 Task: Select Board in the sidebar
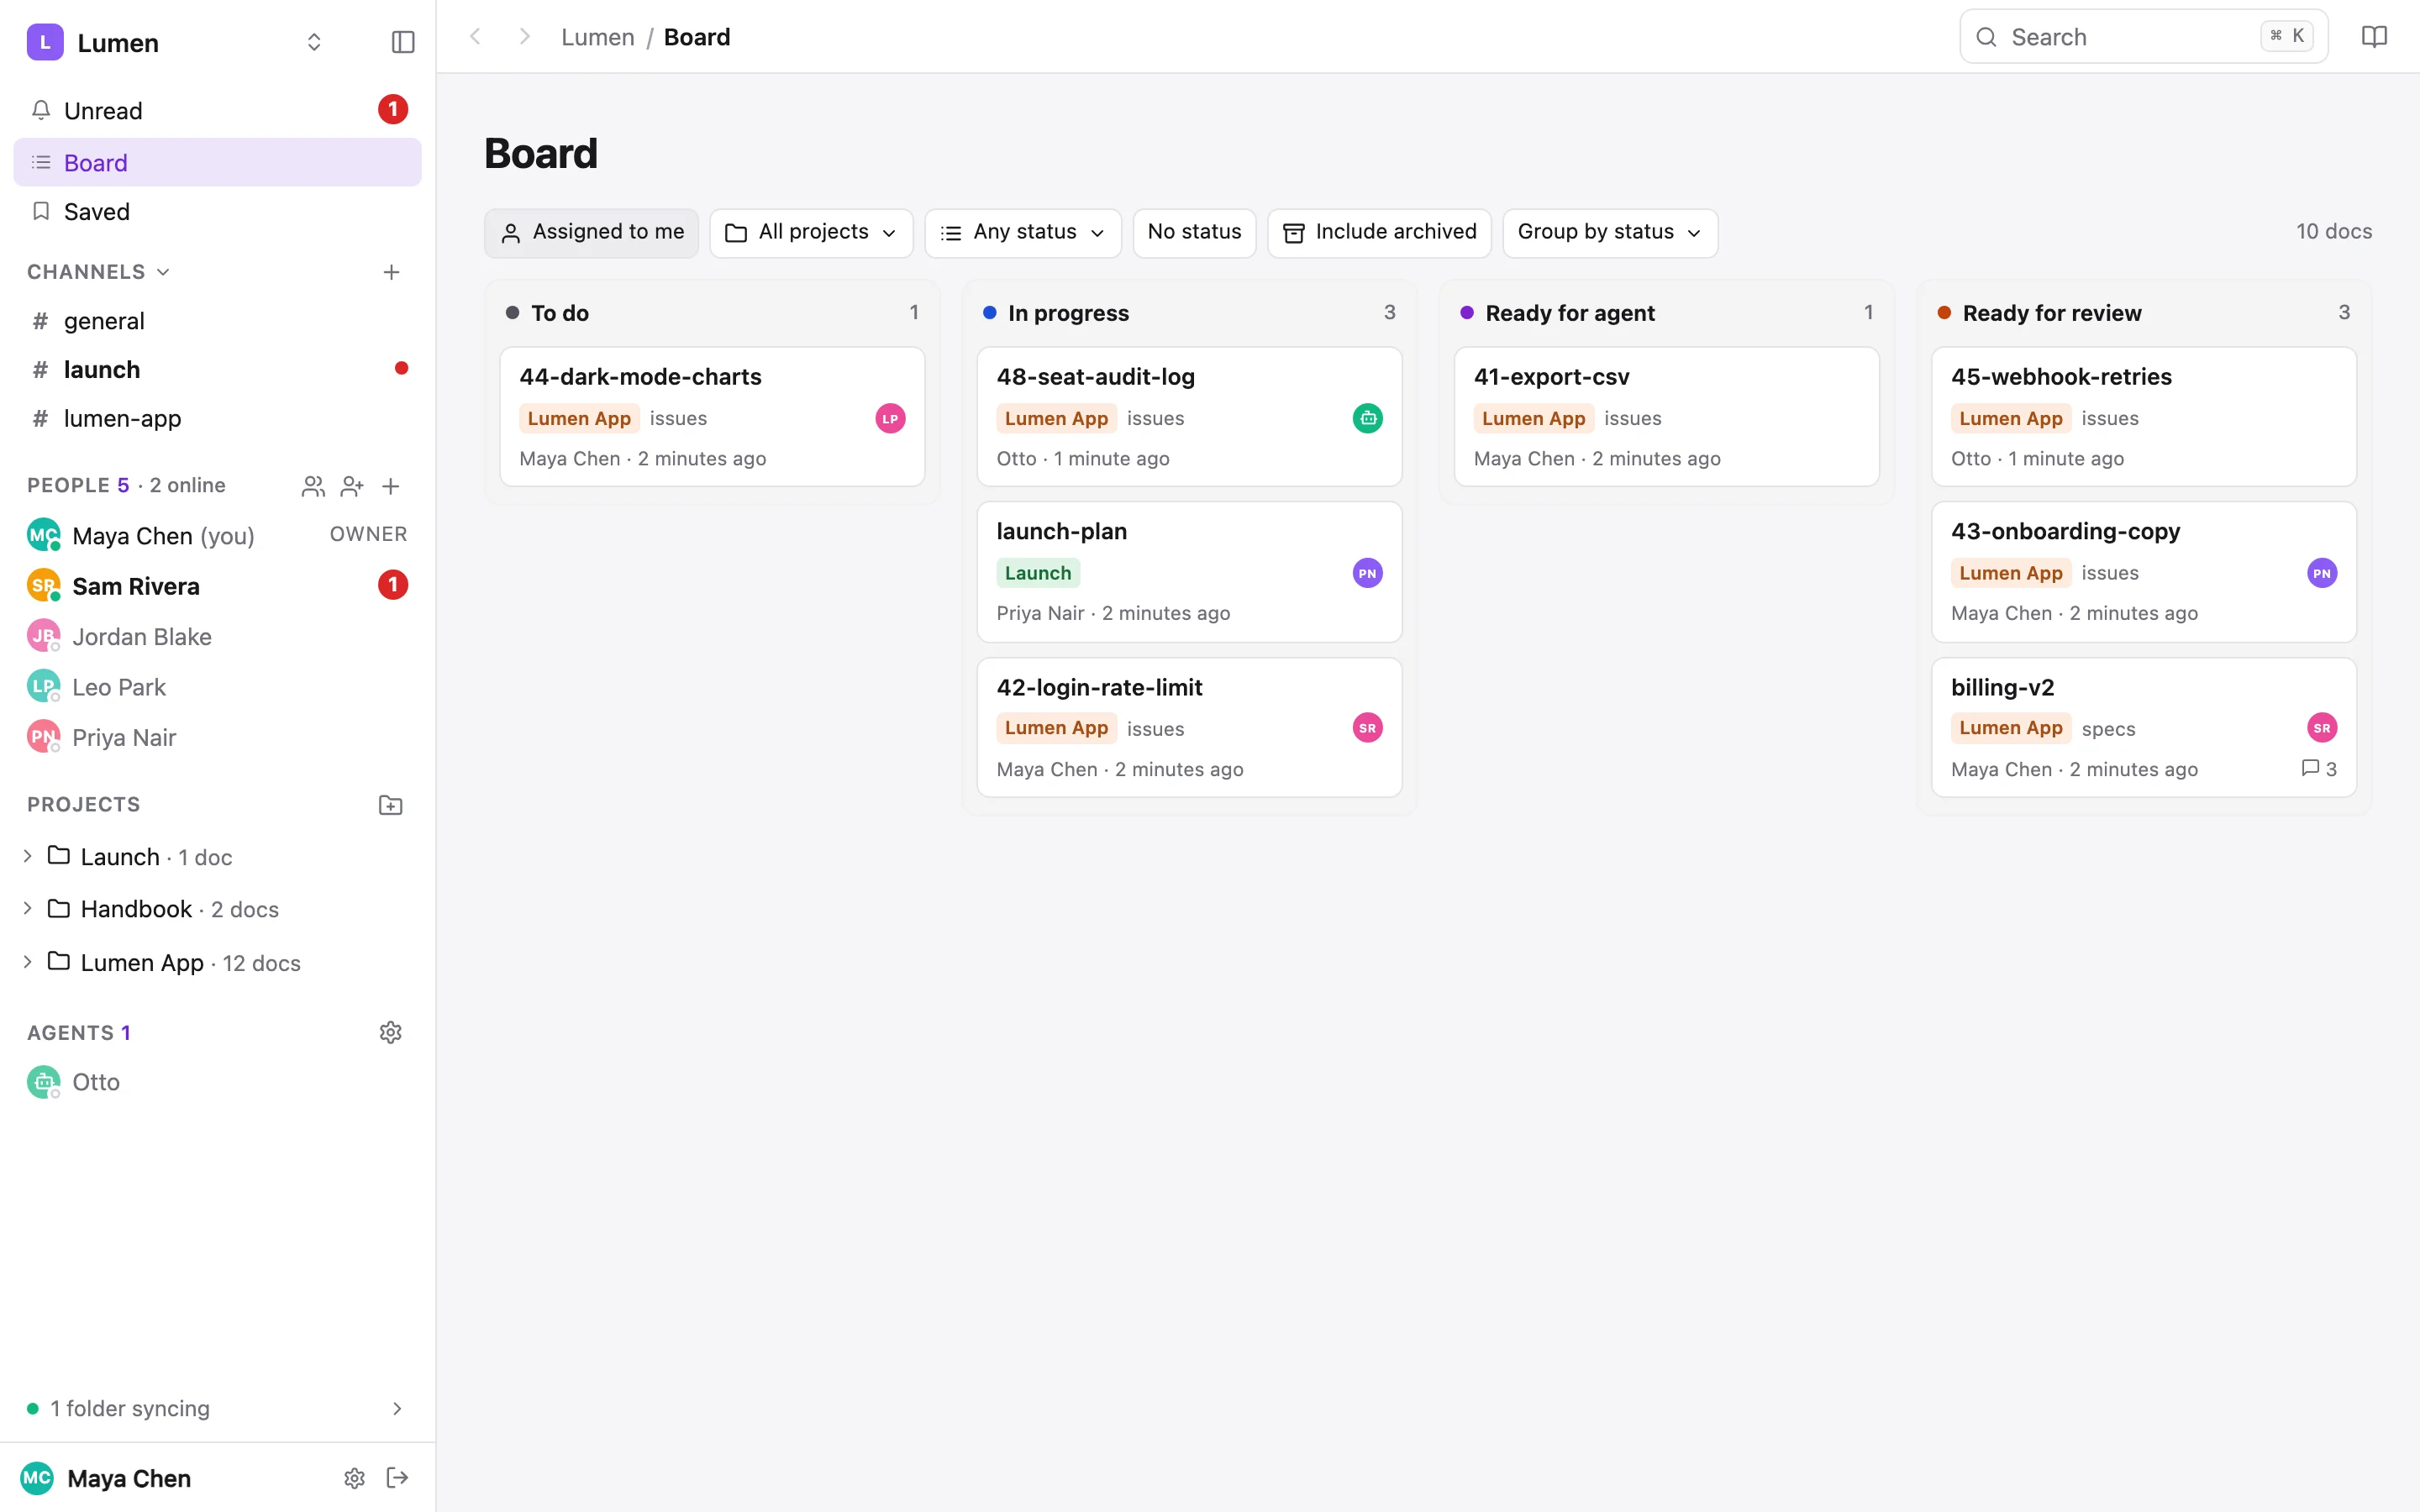(x=217, y=162)
